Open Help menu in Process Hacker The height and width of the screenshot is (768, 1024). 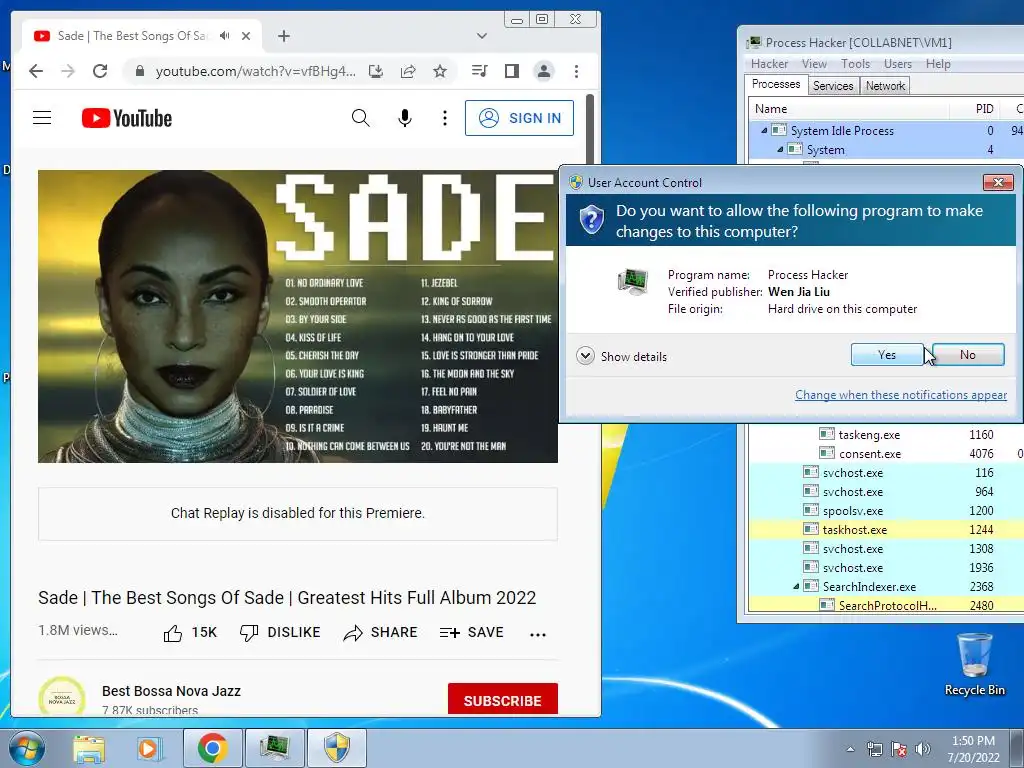(x=938, y=63)
